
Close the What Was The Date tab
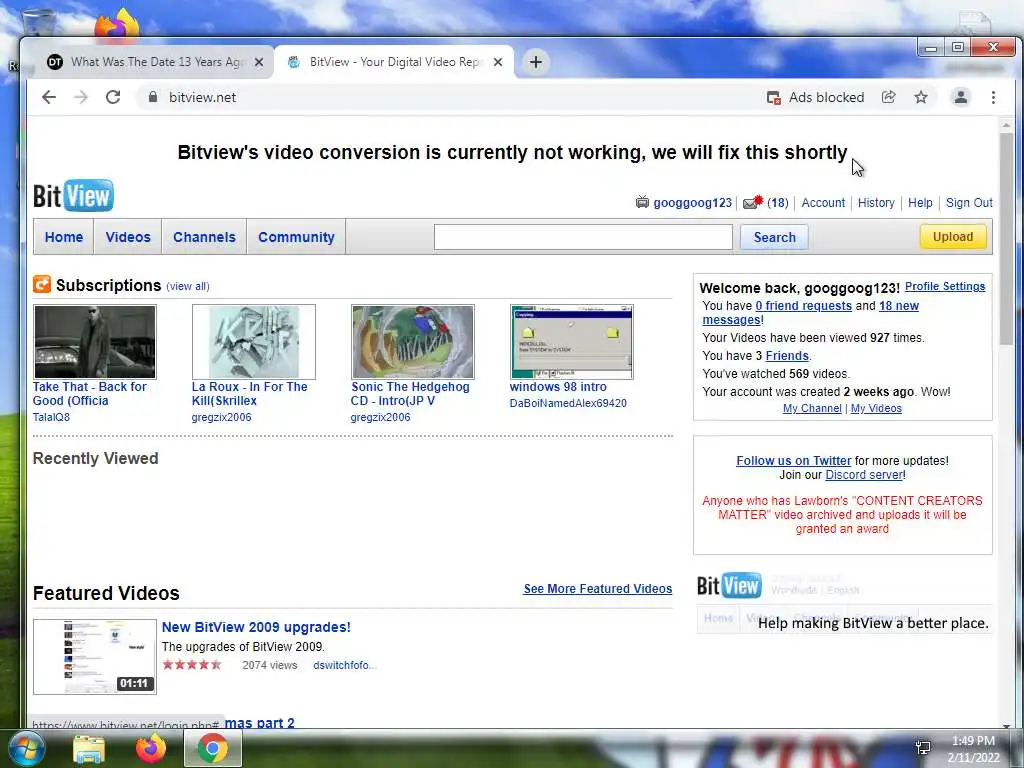click(259, 62)
